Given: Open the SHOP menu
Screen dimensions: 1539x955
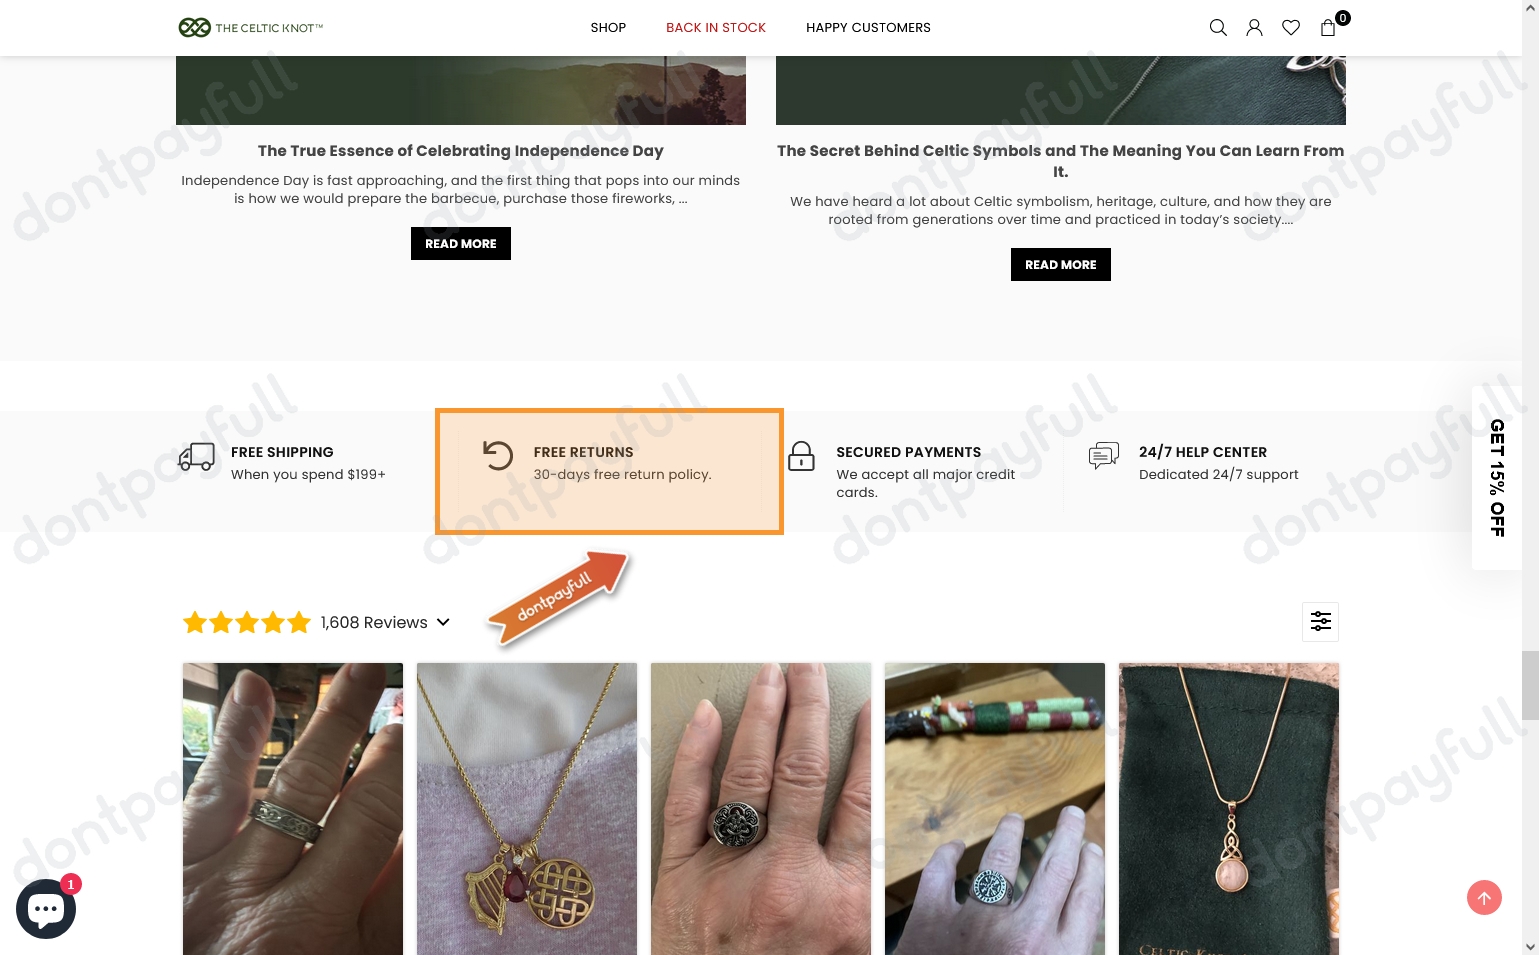Looking at the screenshot, I should coord(608,27).
